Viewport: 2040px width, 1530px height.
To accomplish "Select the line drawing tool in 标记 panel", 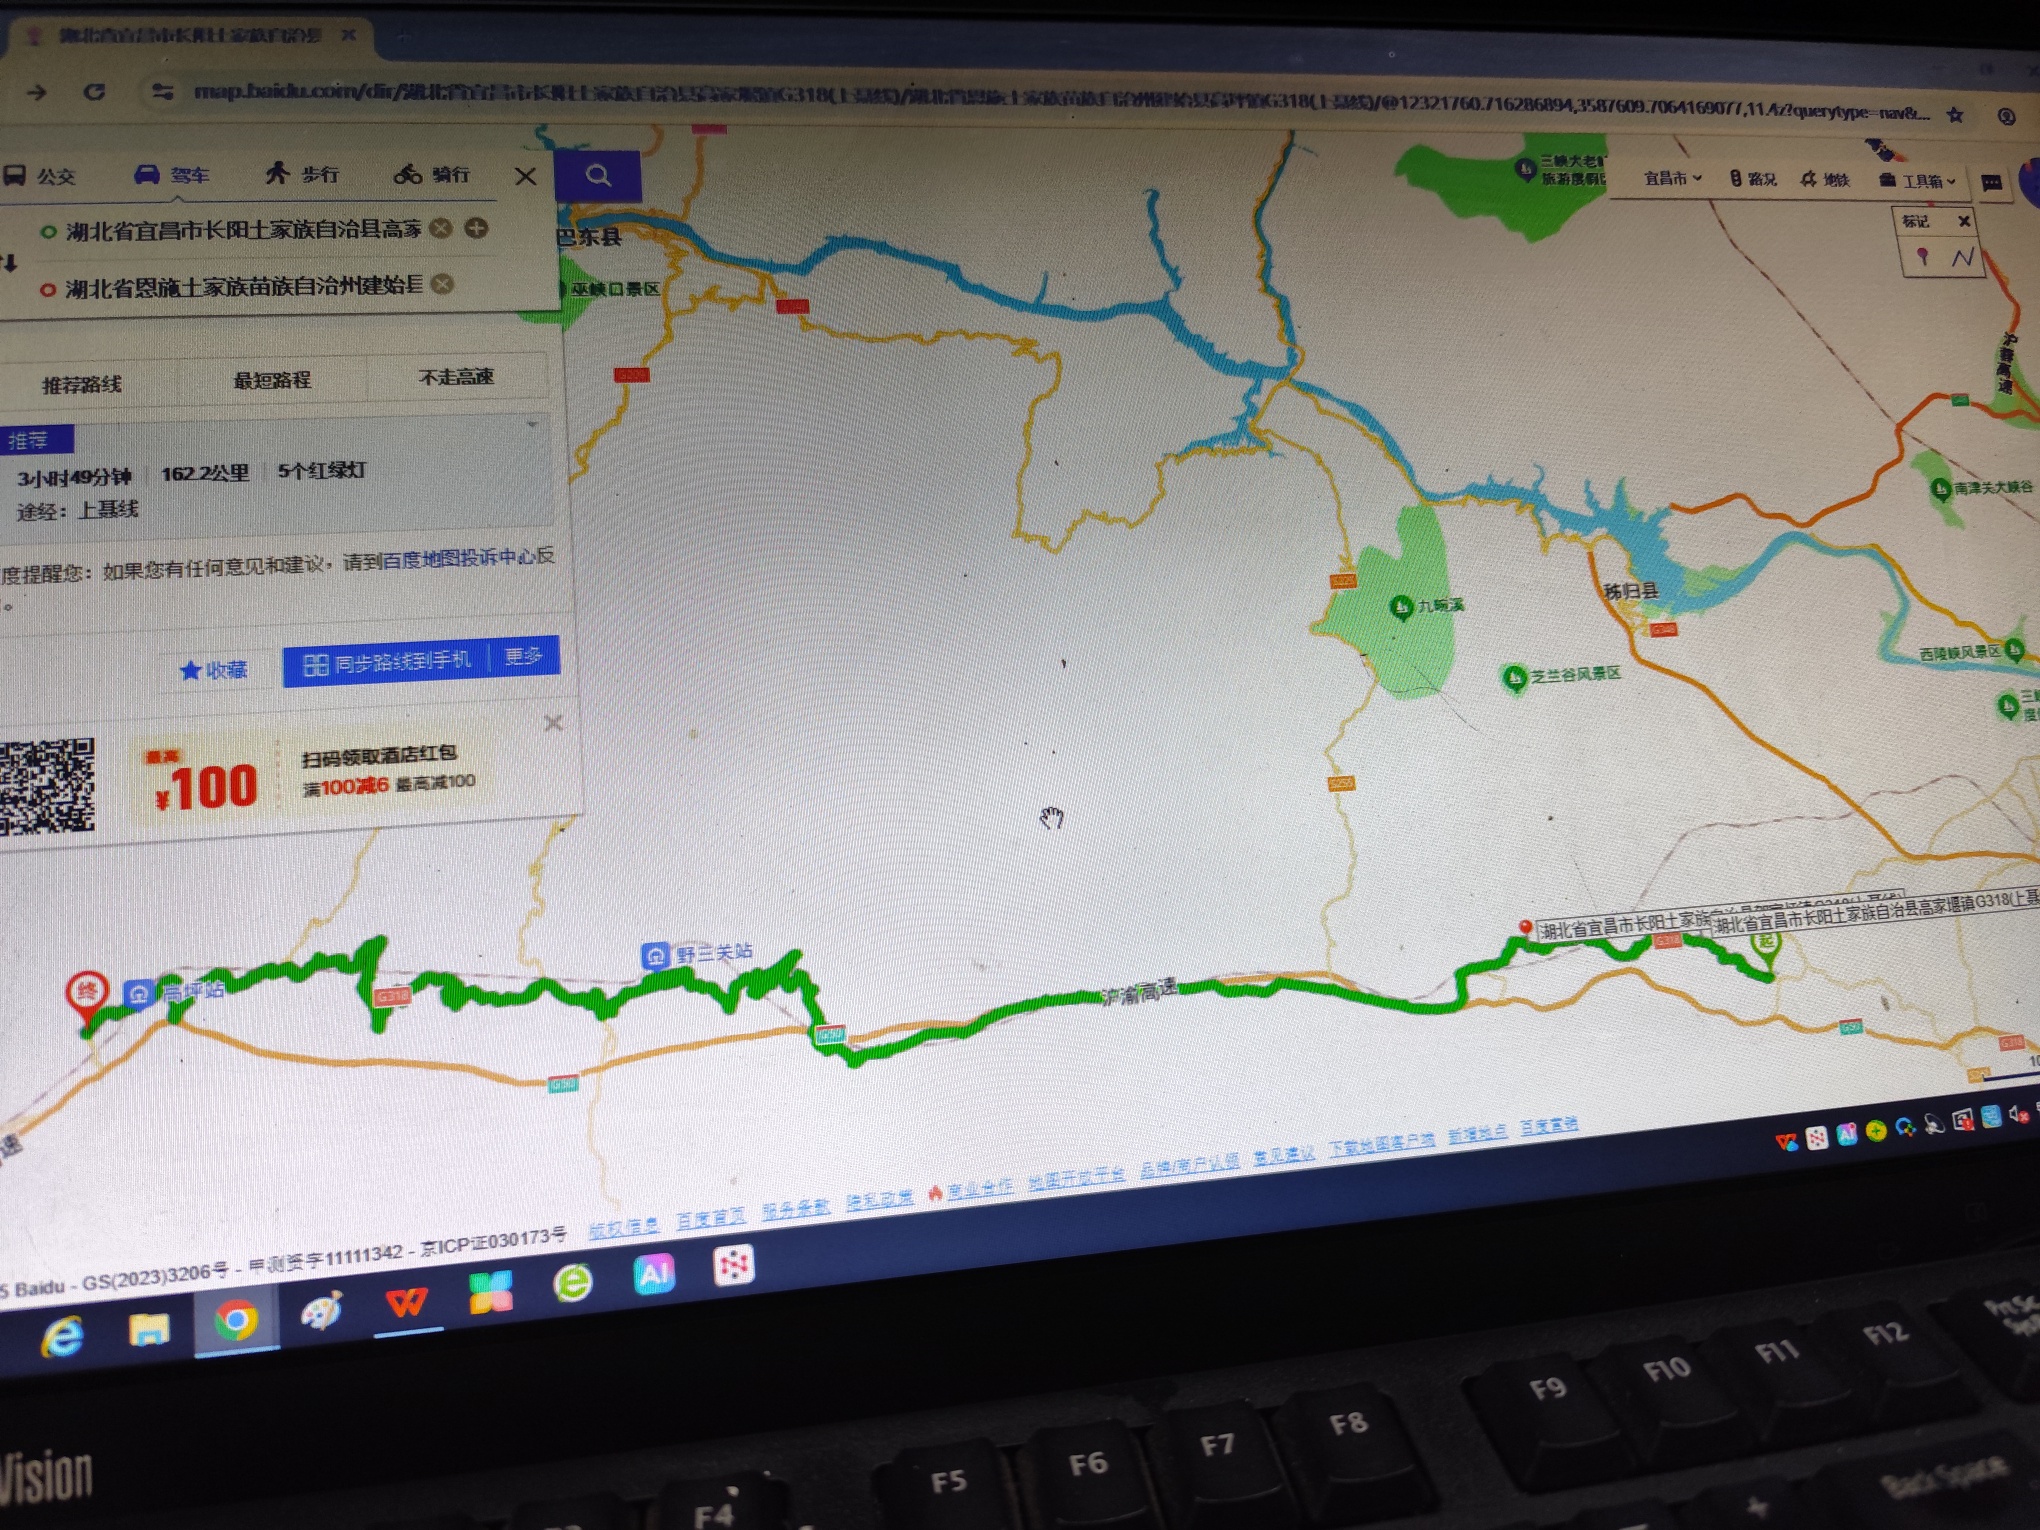I will click(x=1962, y=257).
